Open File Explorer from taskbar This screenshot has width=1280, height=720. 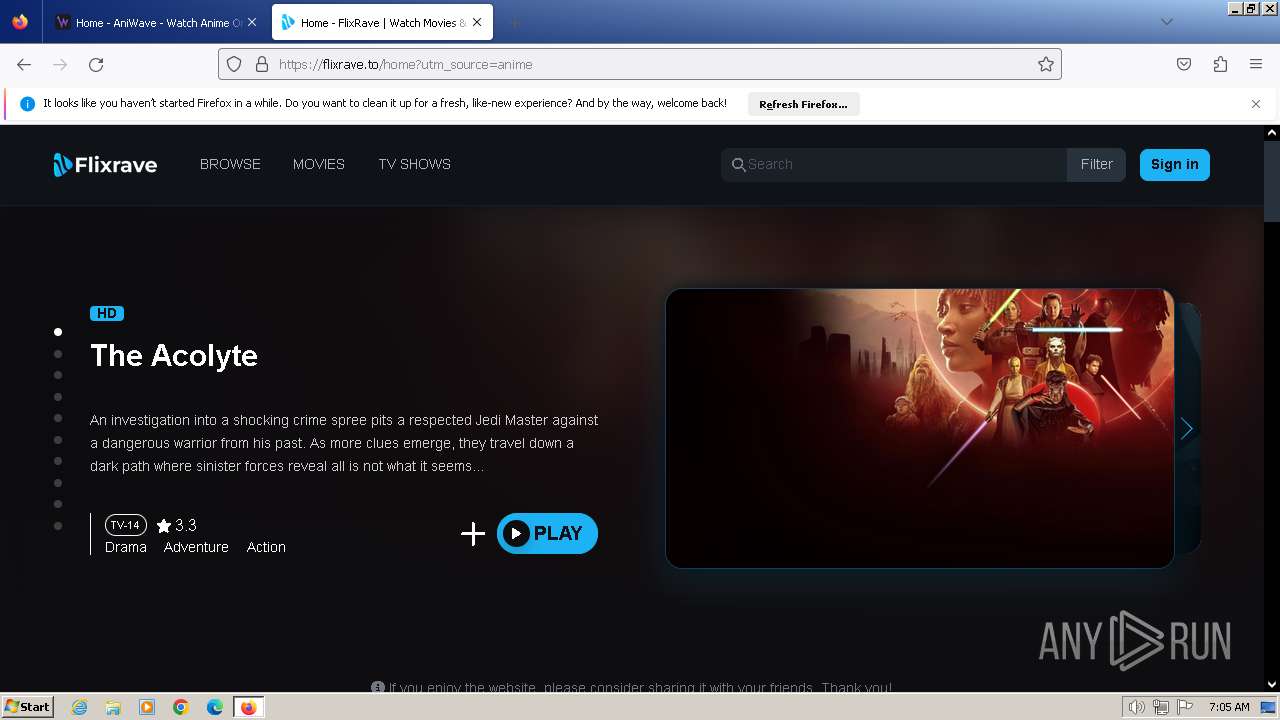click(113, 707)
